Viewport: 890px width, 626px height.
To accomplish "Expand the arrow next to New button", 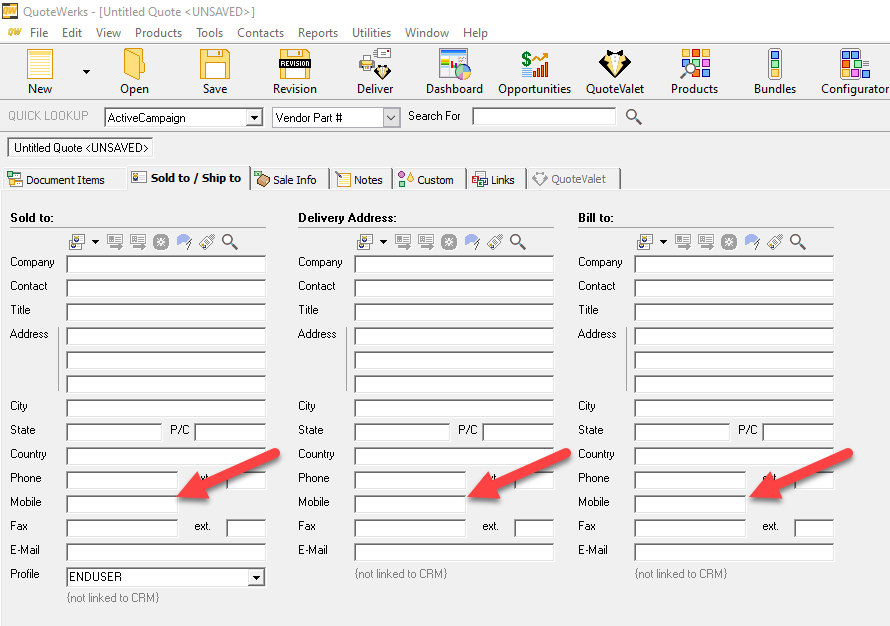I will (x=86, y=72).
